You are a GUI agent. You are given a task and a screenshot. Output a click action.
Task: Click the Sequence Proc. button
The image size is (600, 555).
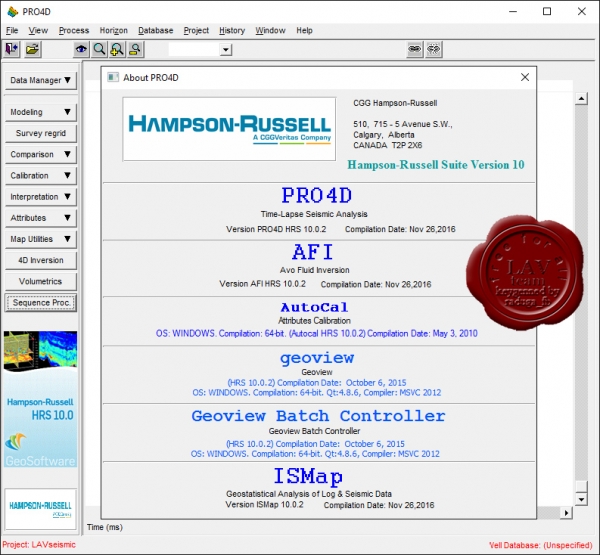(x=41, y=303)
